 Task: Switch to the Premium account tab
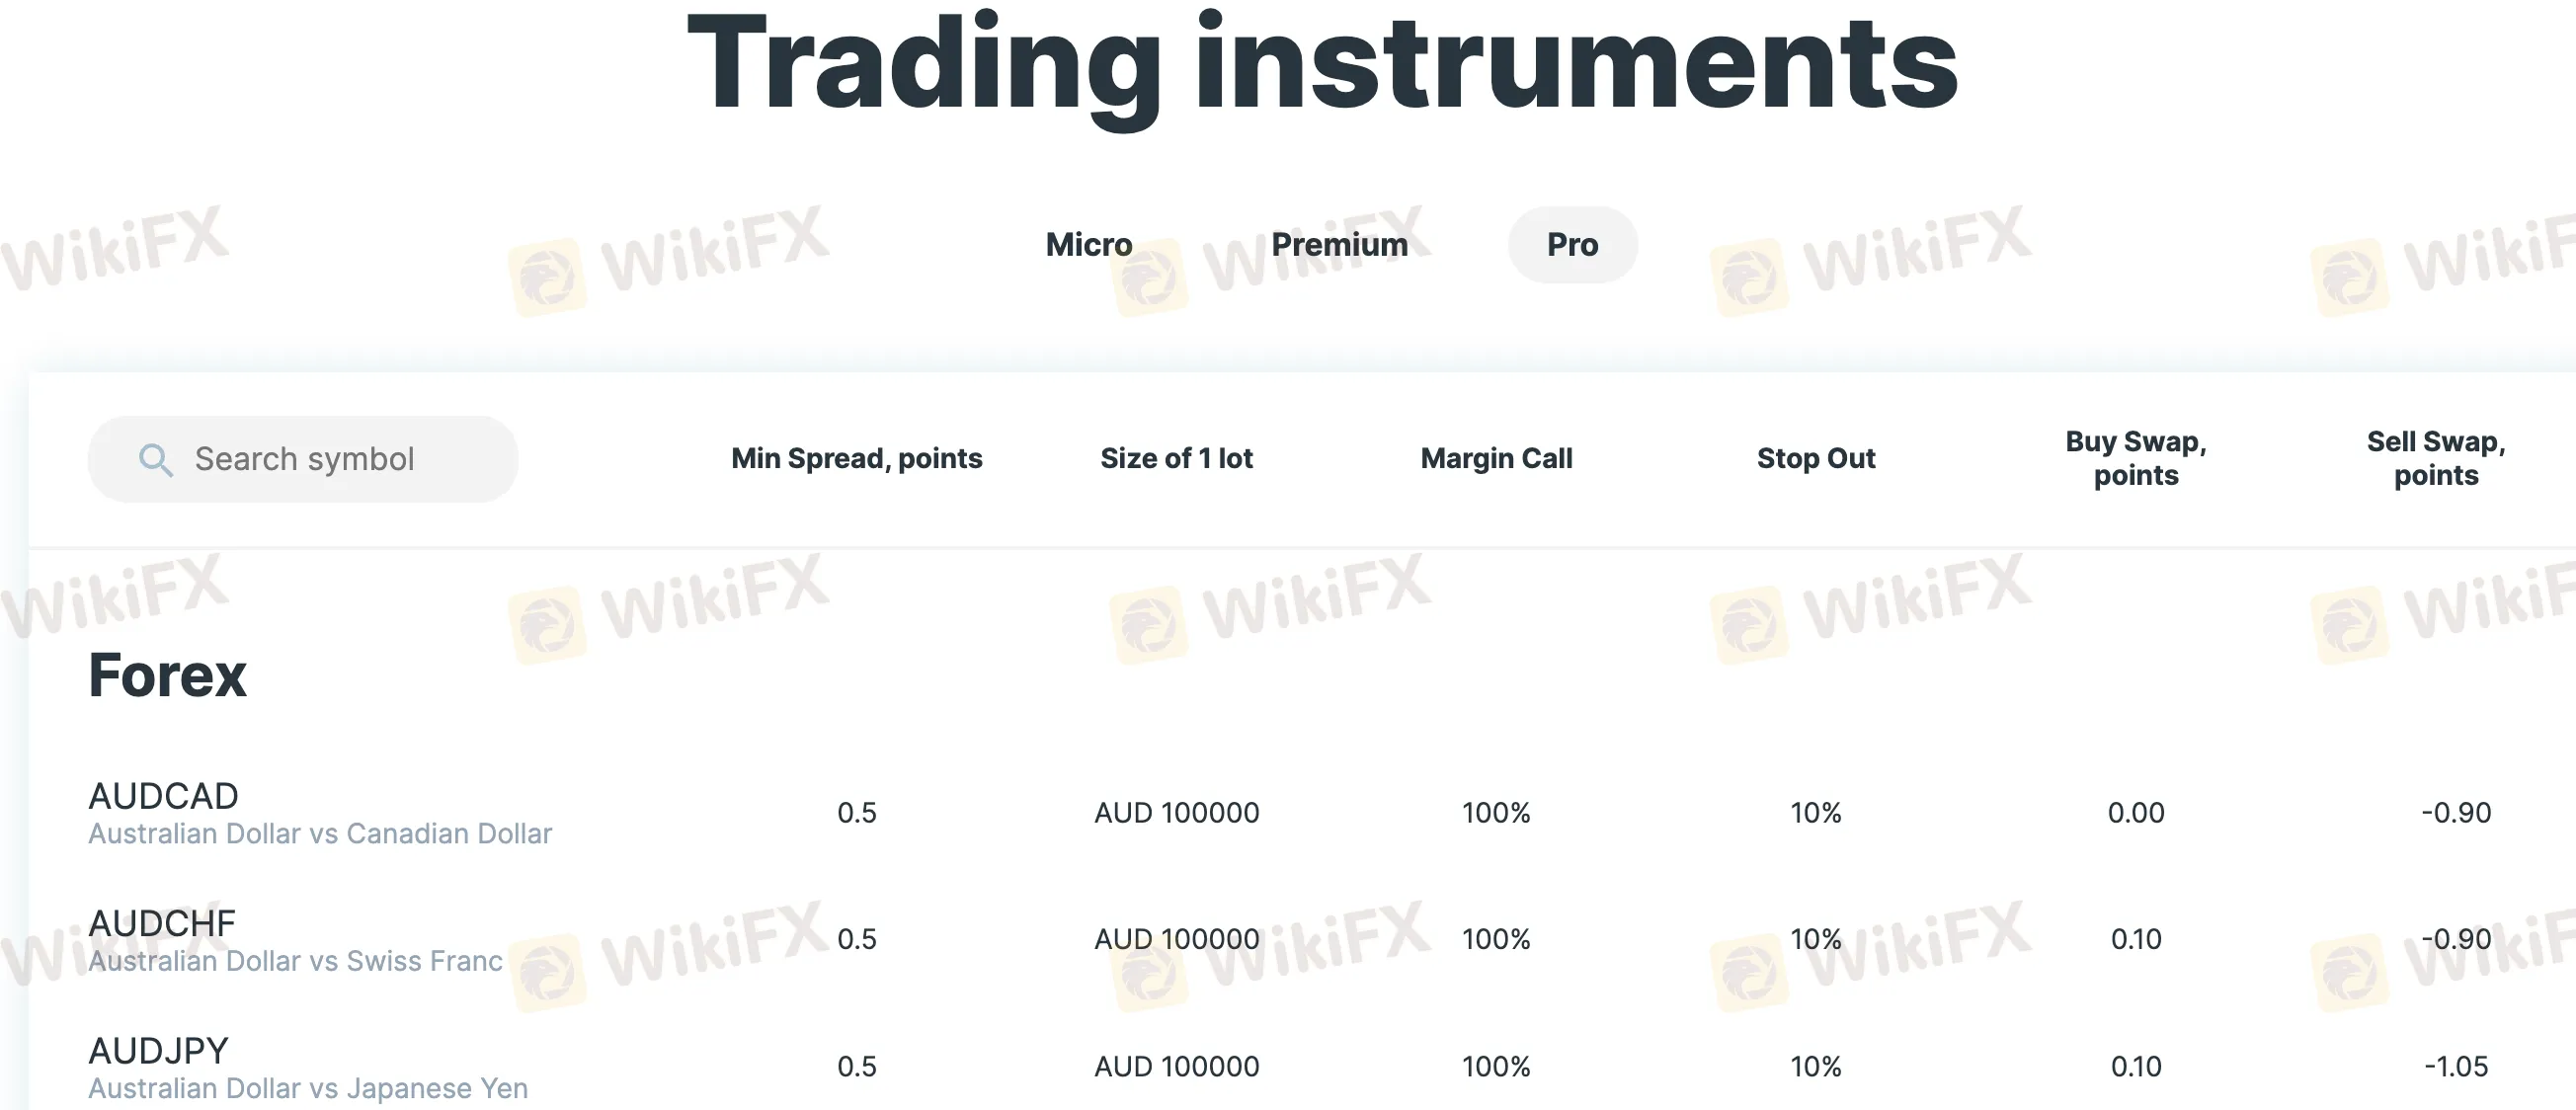tap(1339, 245)
